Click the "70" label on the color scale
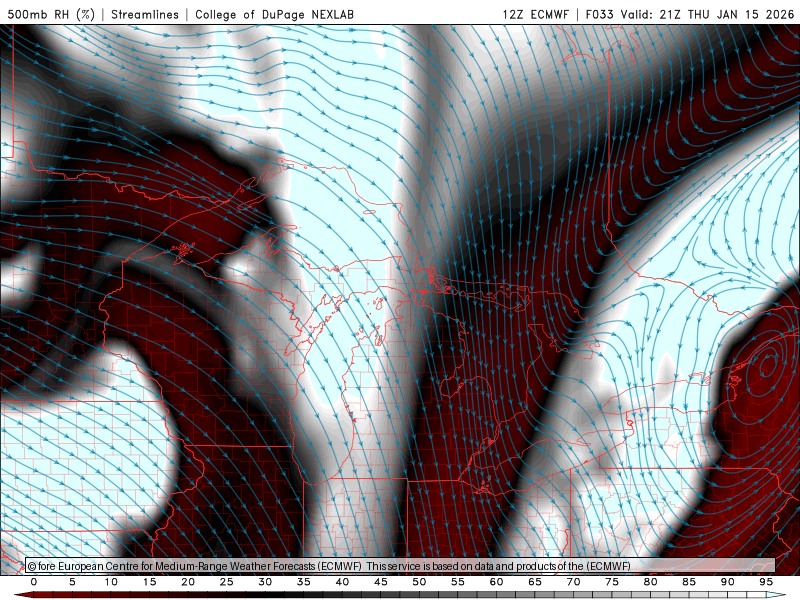 click(573, 582)
